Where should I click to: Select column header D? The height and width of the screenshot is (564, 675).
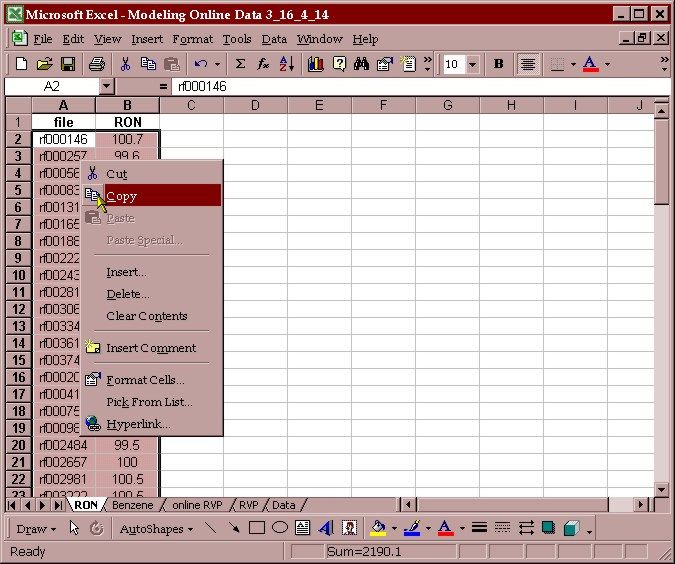[x=255, y=105]
